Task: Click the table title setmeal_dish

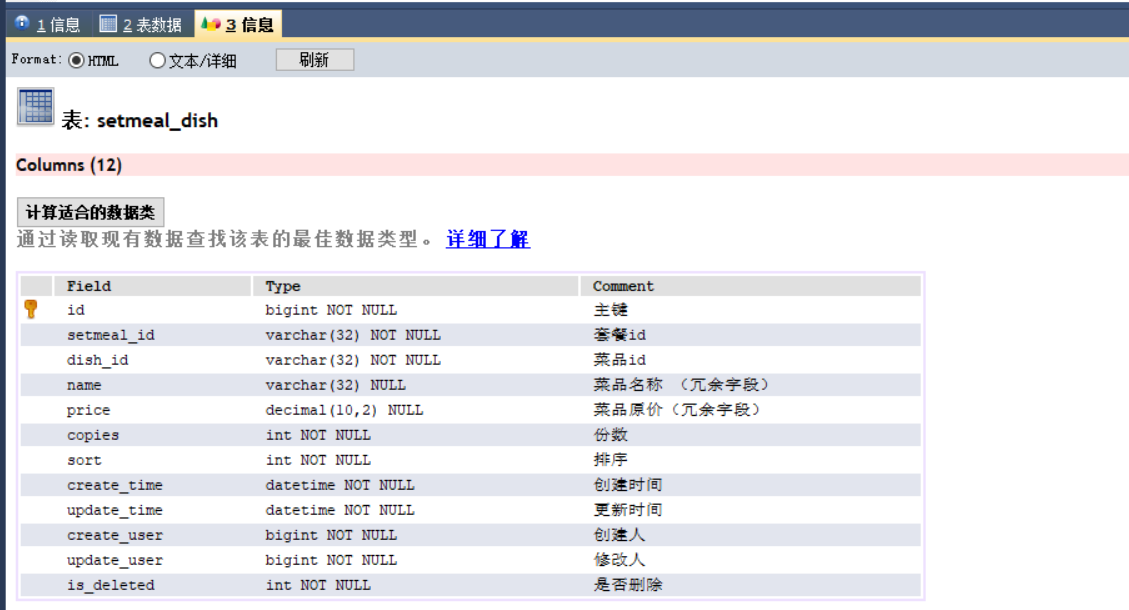Action: [157, 120]
